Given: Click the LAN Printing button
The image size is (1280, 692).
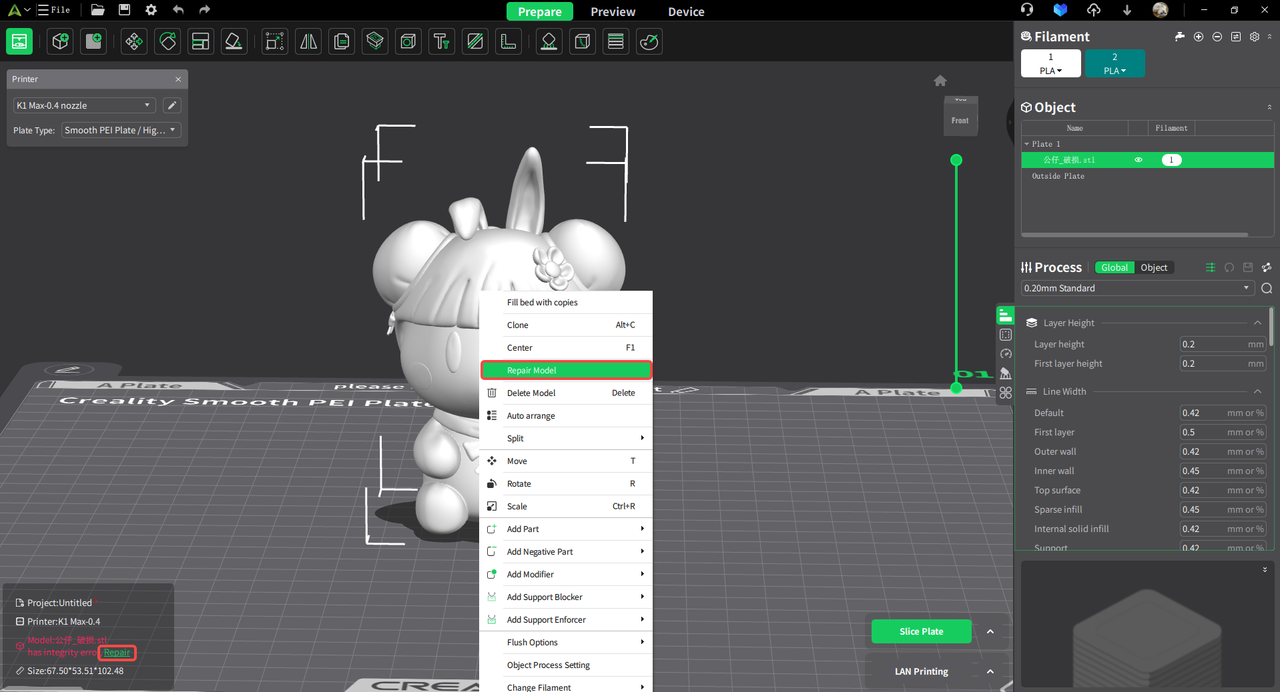Looking at the screenshot, I should click(x=921, y=672).
